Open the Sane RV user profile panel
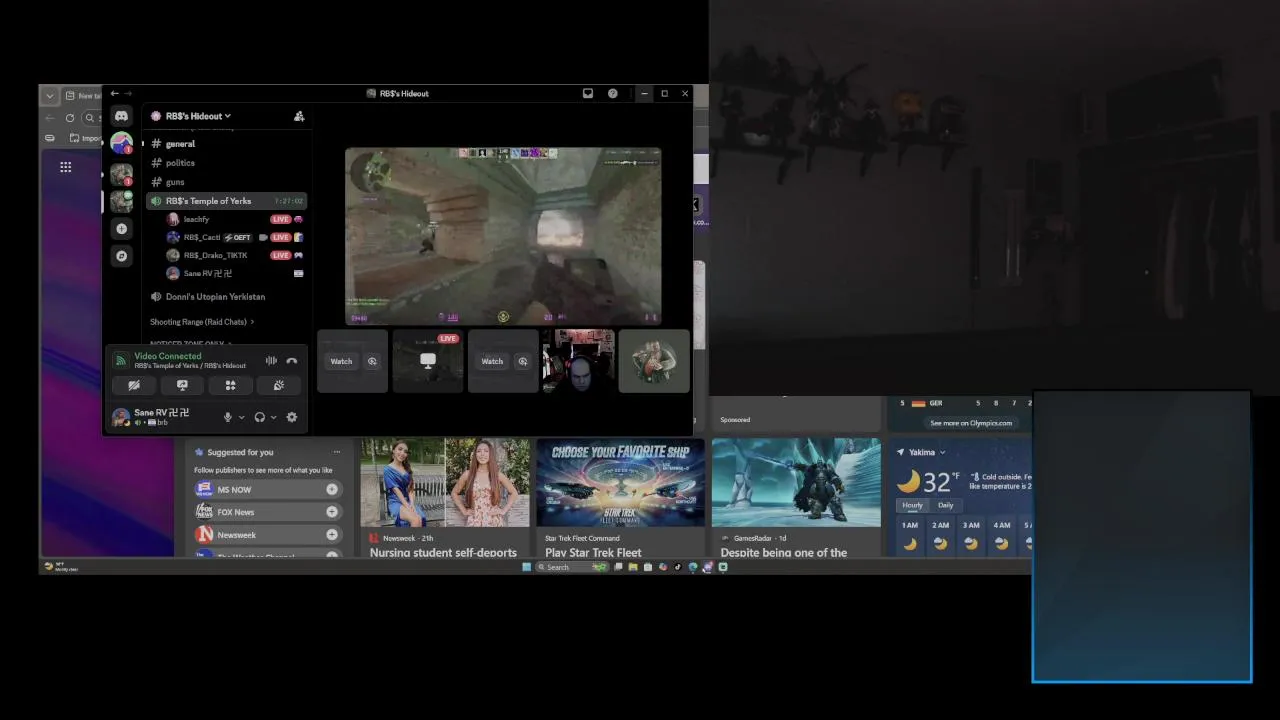This screenshot has height=720, width=1280. click(163, 417)
